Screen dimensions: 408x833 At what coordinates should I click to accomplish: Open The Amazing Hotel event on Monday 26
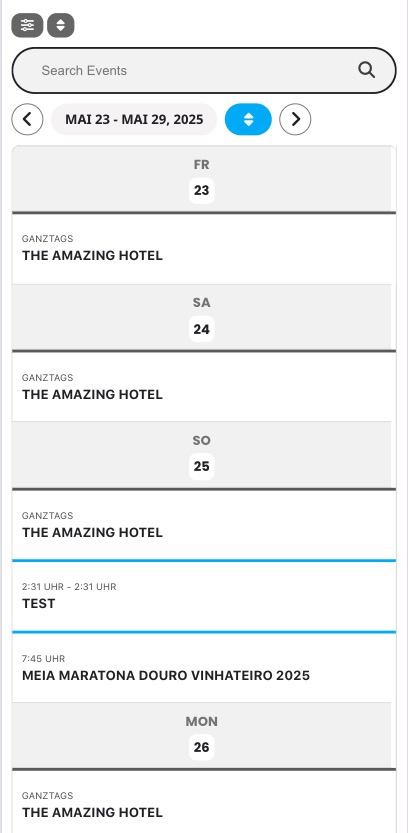pos(204,802)
